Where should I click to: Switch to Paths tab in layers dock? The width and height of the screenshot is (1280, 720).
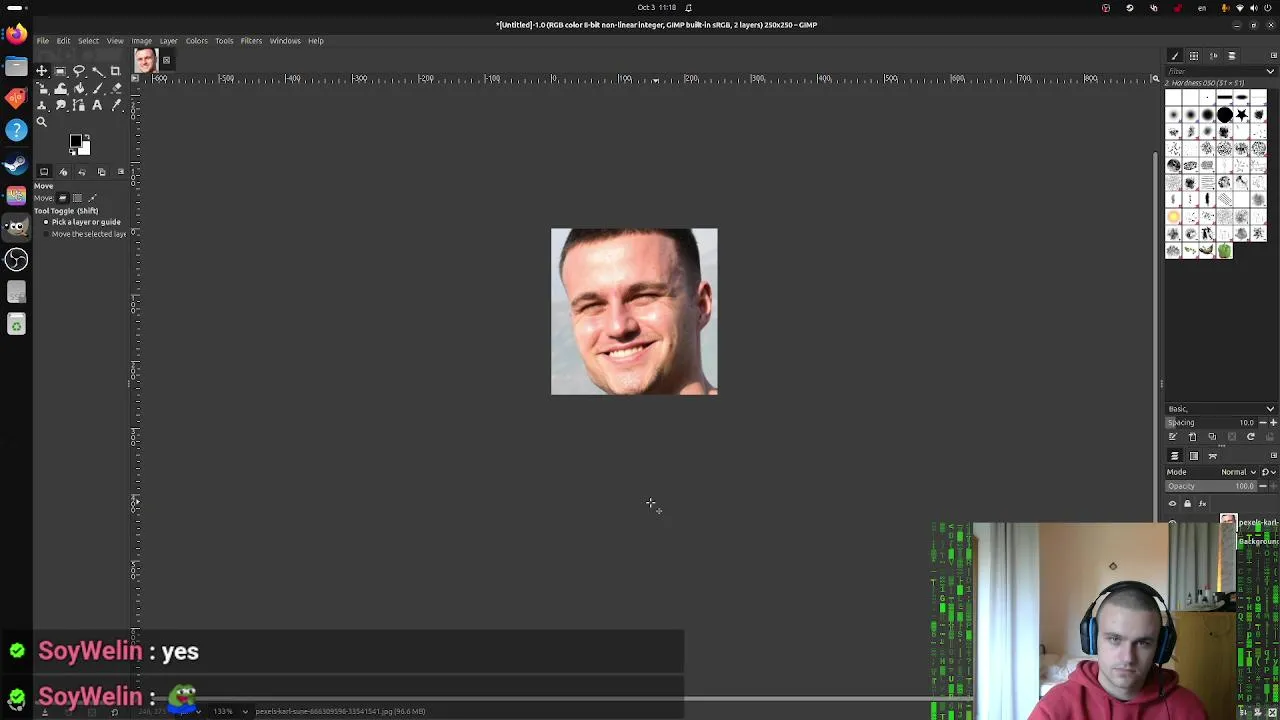tap(1213, 456)
